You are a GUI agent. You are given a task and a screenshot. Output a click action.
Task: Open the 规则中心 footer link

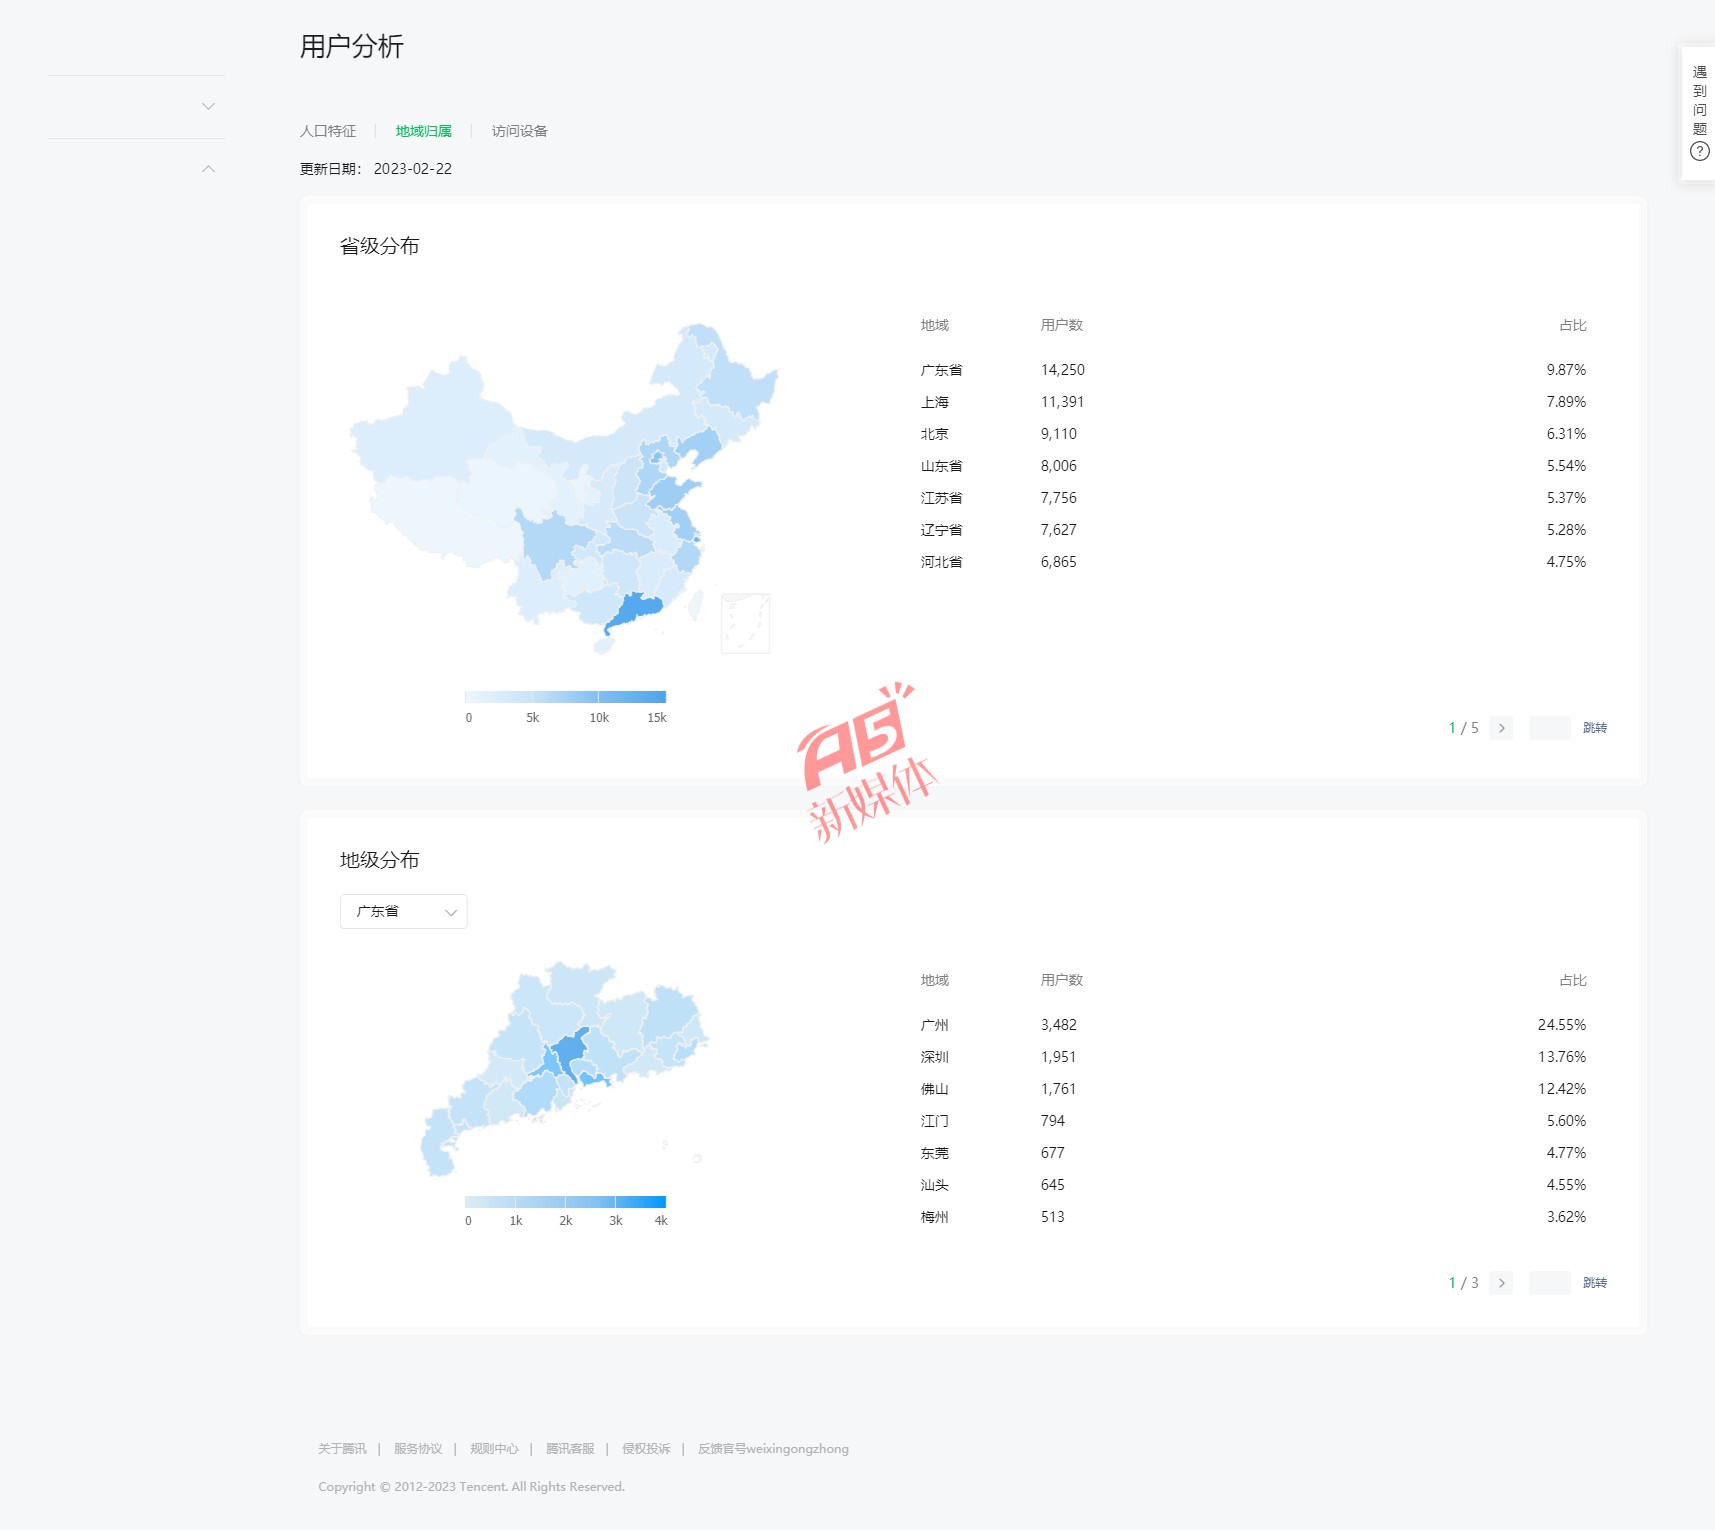click(x=494, y=1449)
